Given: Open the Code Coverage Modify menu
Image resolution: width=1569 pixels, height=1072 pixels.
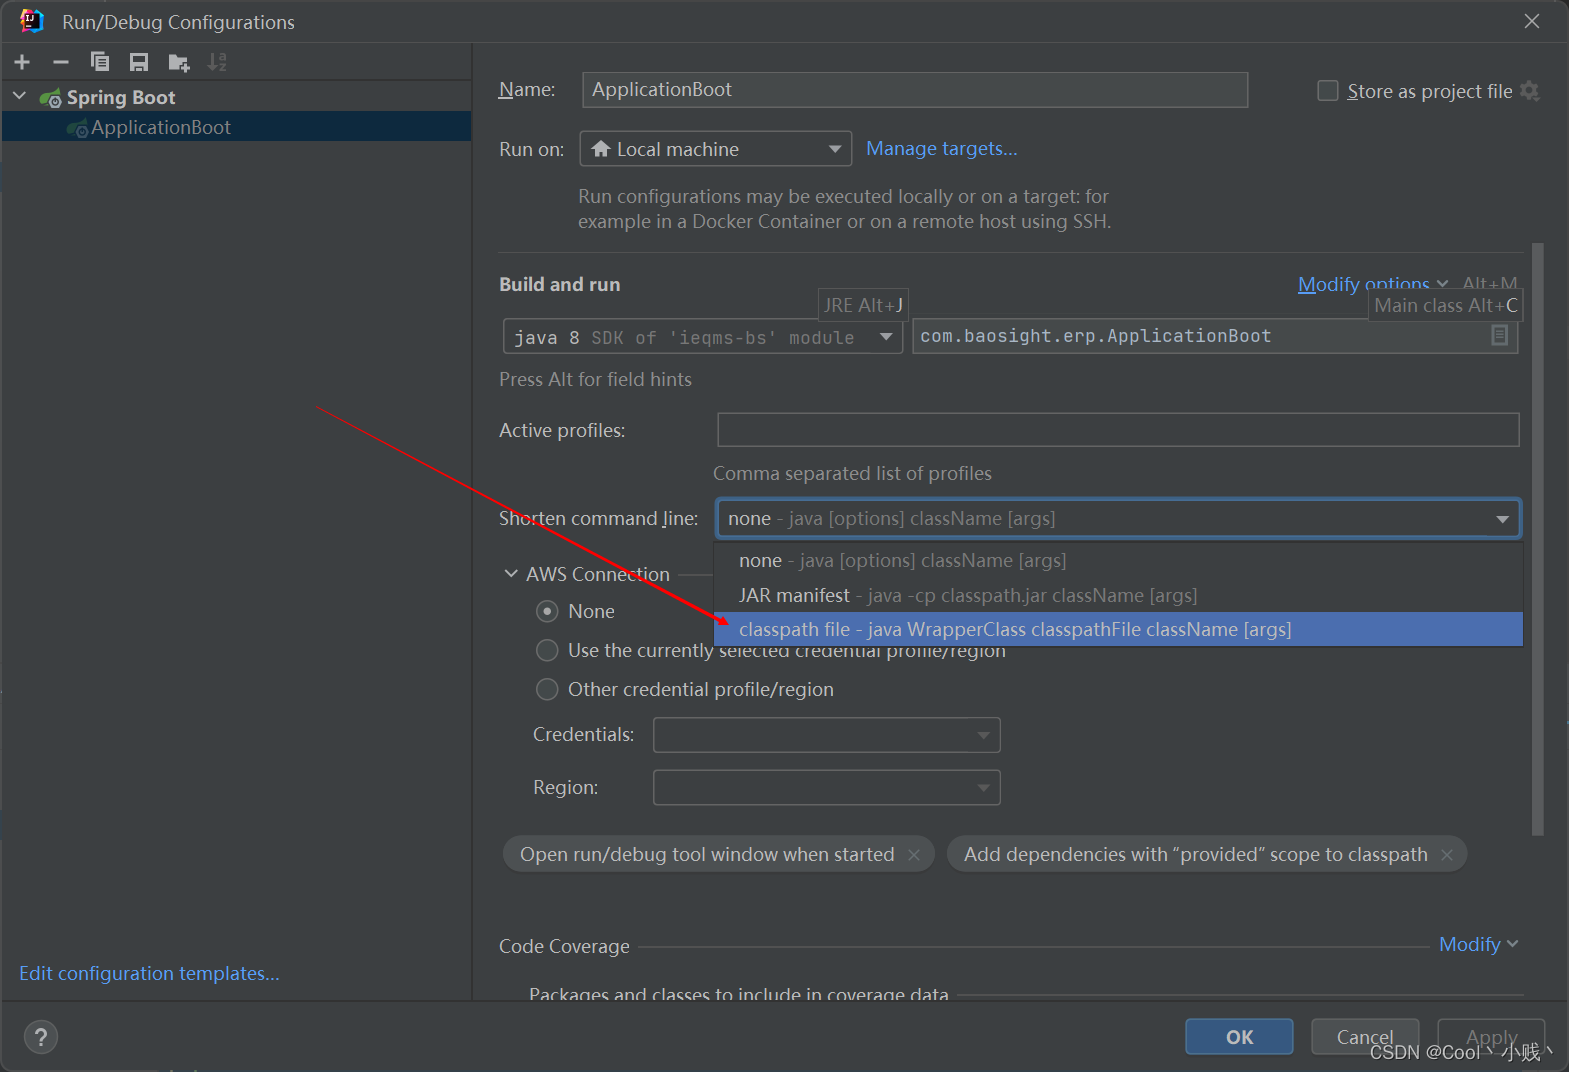Looking at the screenshot, I should pos(1478,944).
